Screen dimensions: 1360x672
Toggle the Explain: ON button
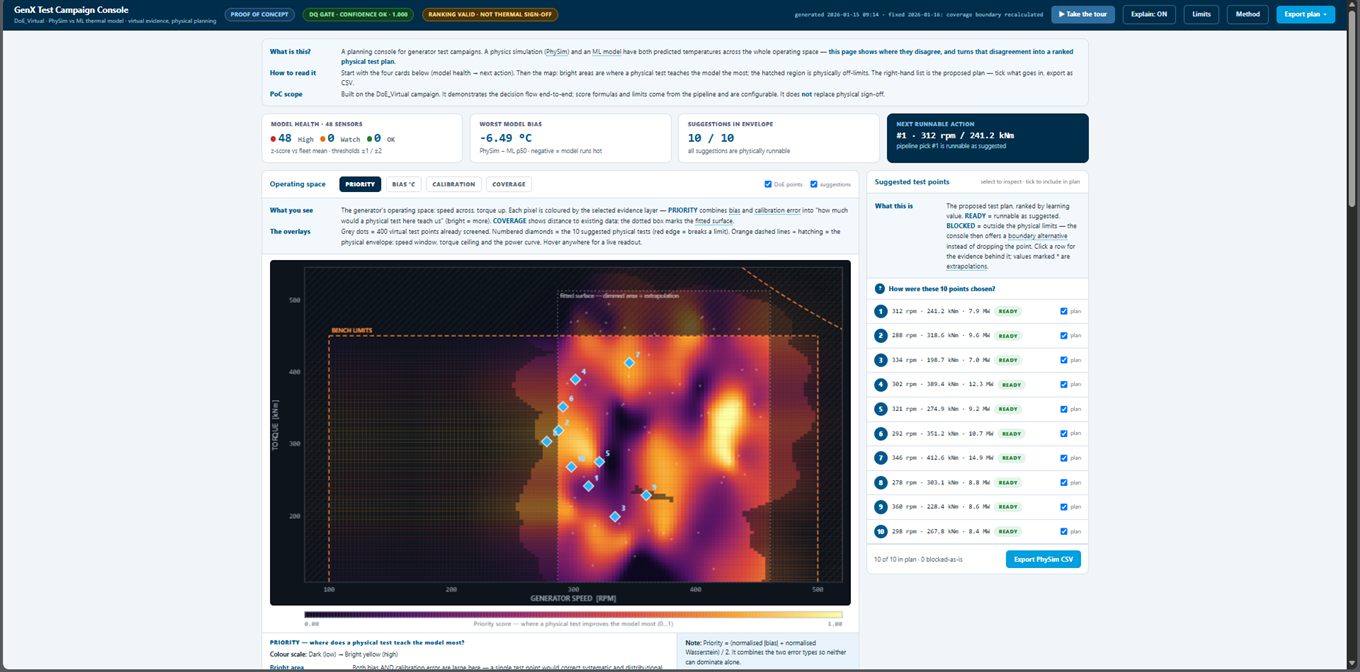1149,14
